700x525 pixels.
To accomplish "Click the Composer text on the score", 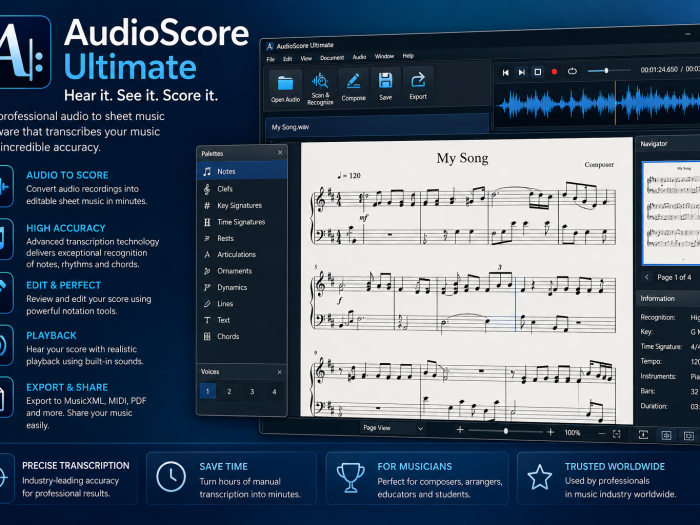I will 599,165.
